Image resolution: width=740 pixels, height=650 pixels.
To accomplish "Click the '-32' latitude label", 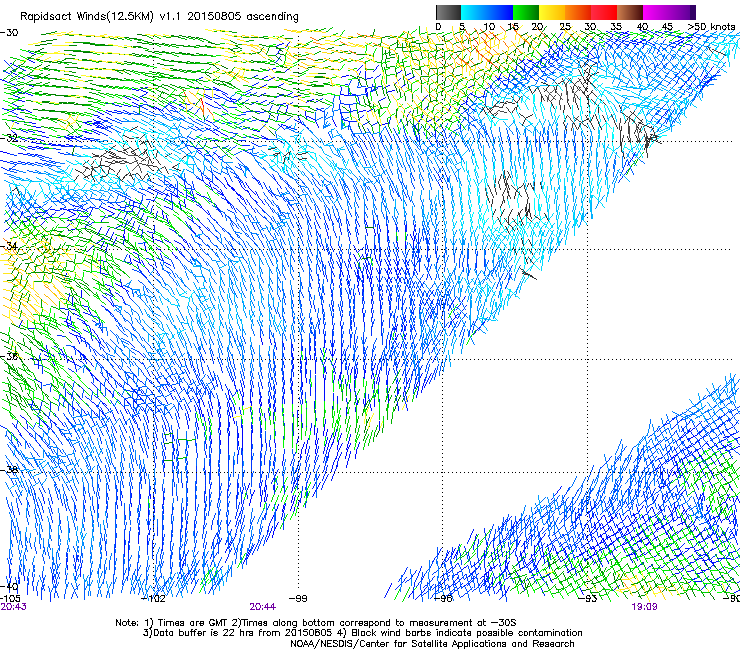I will [9, 138].
